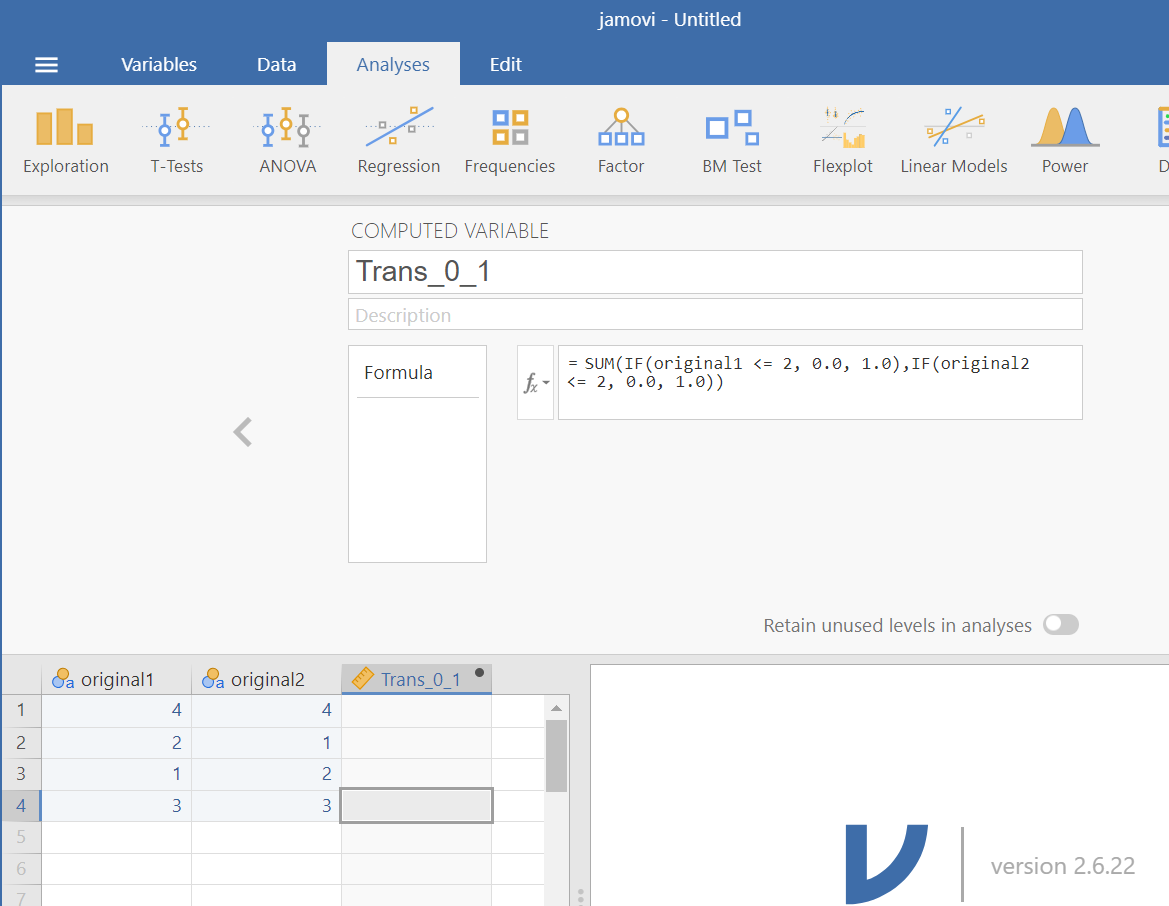Select row header 4

(21, 806)
